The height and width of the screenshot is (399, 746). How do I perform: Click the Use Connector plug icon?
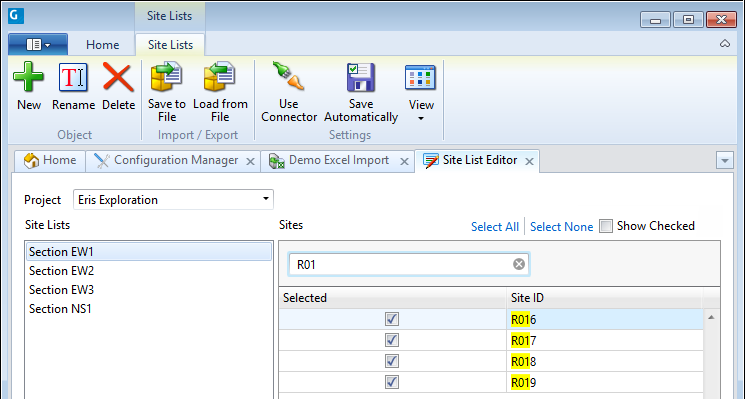[x=288, y=77]
